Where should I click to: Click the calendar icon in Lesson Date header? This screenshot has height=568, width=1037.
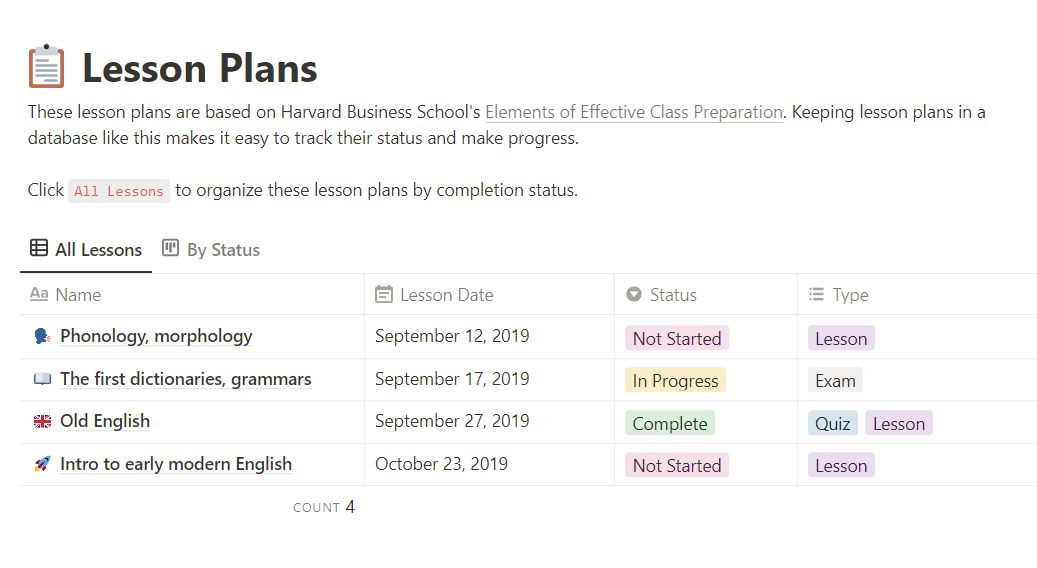[383, 295]
